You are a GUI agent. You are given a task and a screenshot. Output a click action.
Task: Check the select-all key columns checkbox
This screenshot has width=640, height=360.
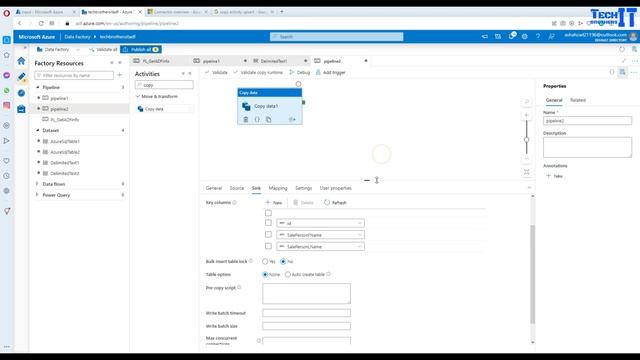[268, 213]
